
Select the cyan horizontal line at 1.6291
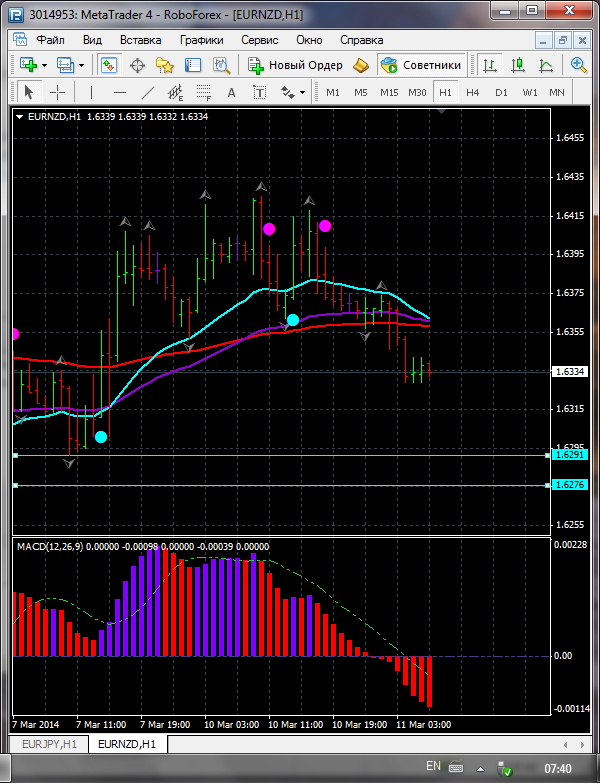pos(282,456)
